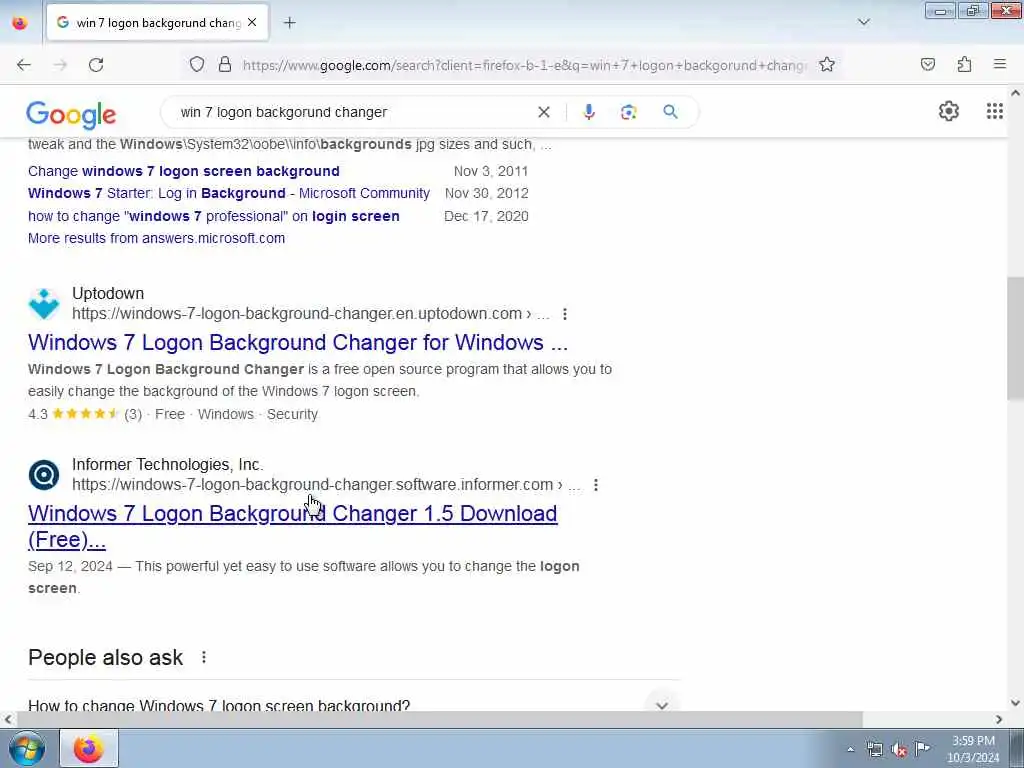
Task: Open a new tab with the plus button
Action: [289, 23]
